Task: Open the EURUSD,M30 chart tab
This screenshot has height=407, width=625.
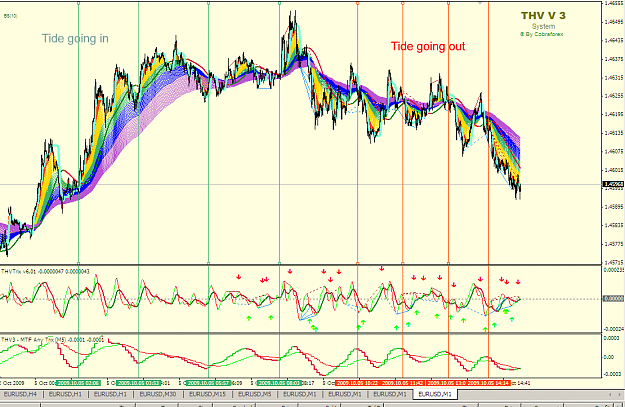Action: click(x=158, y=394)
